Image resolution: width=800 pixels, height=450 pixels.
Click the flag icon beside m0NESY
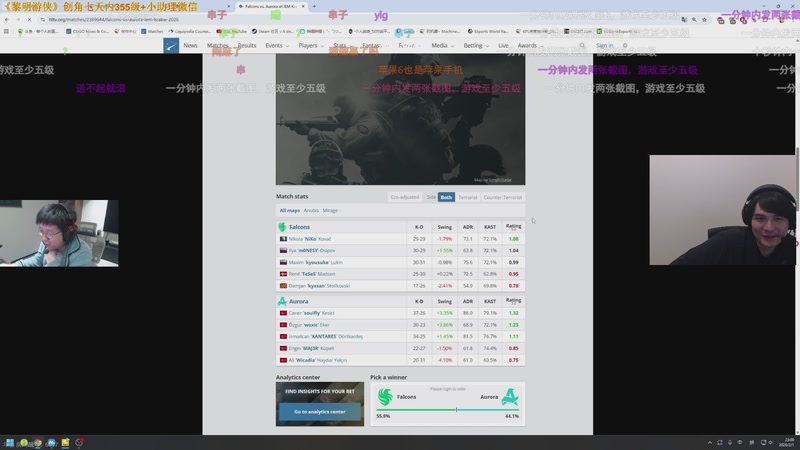coord(283,251)
